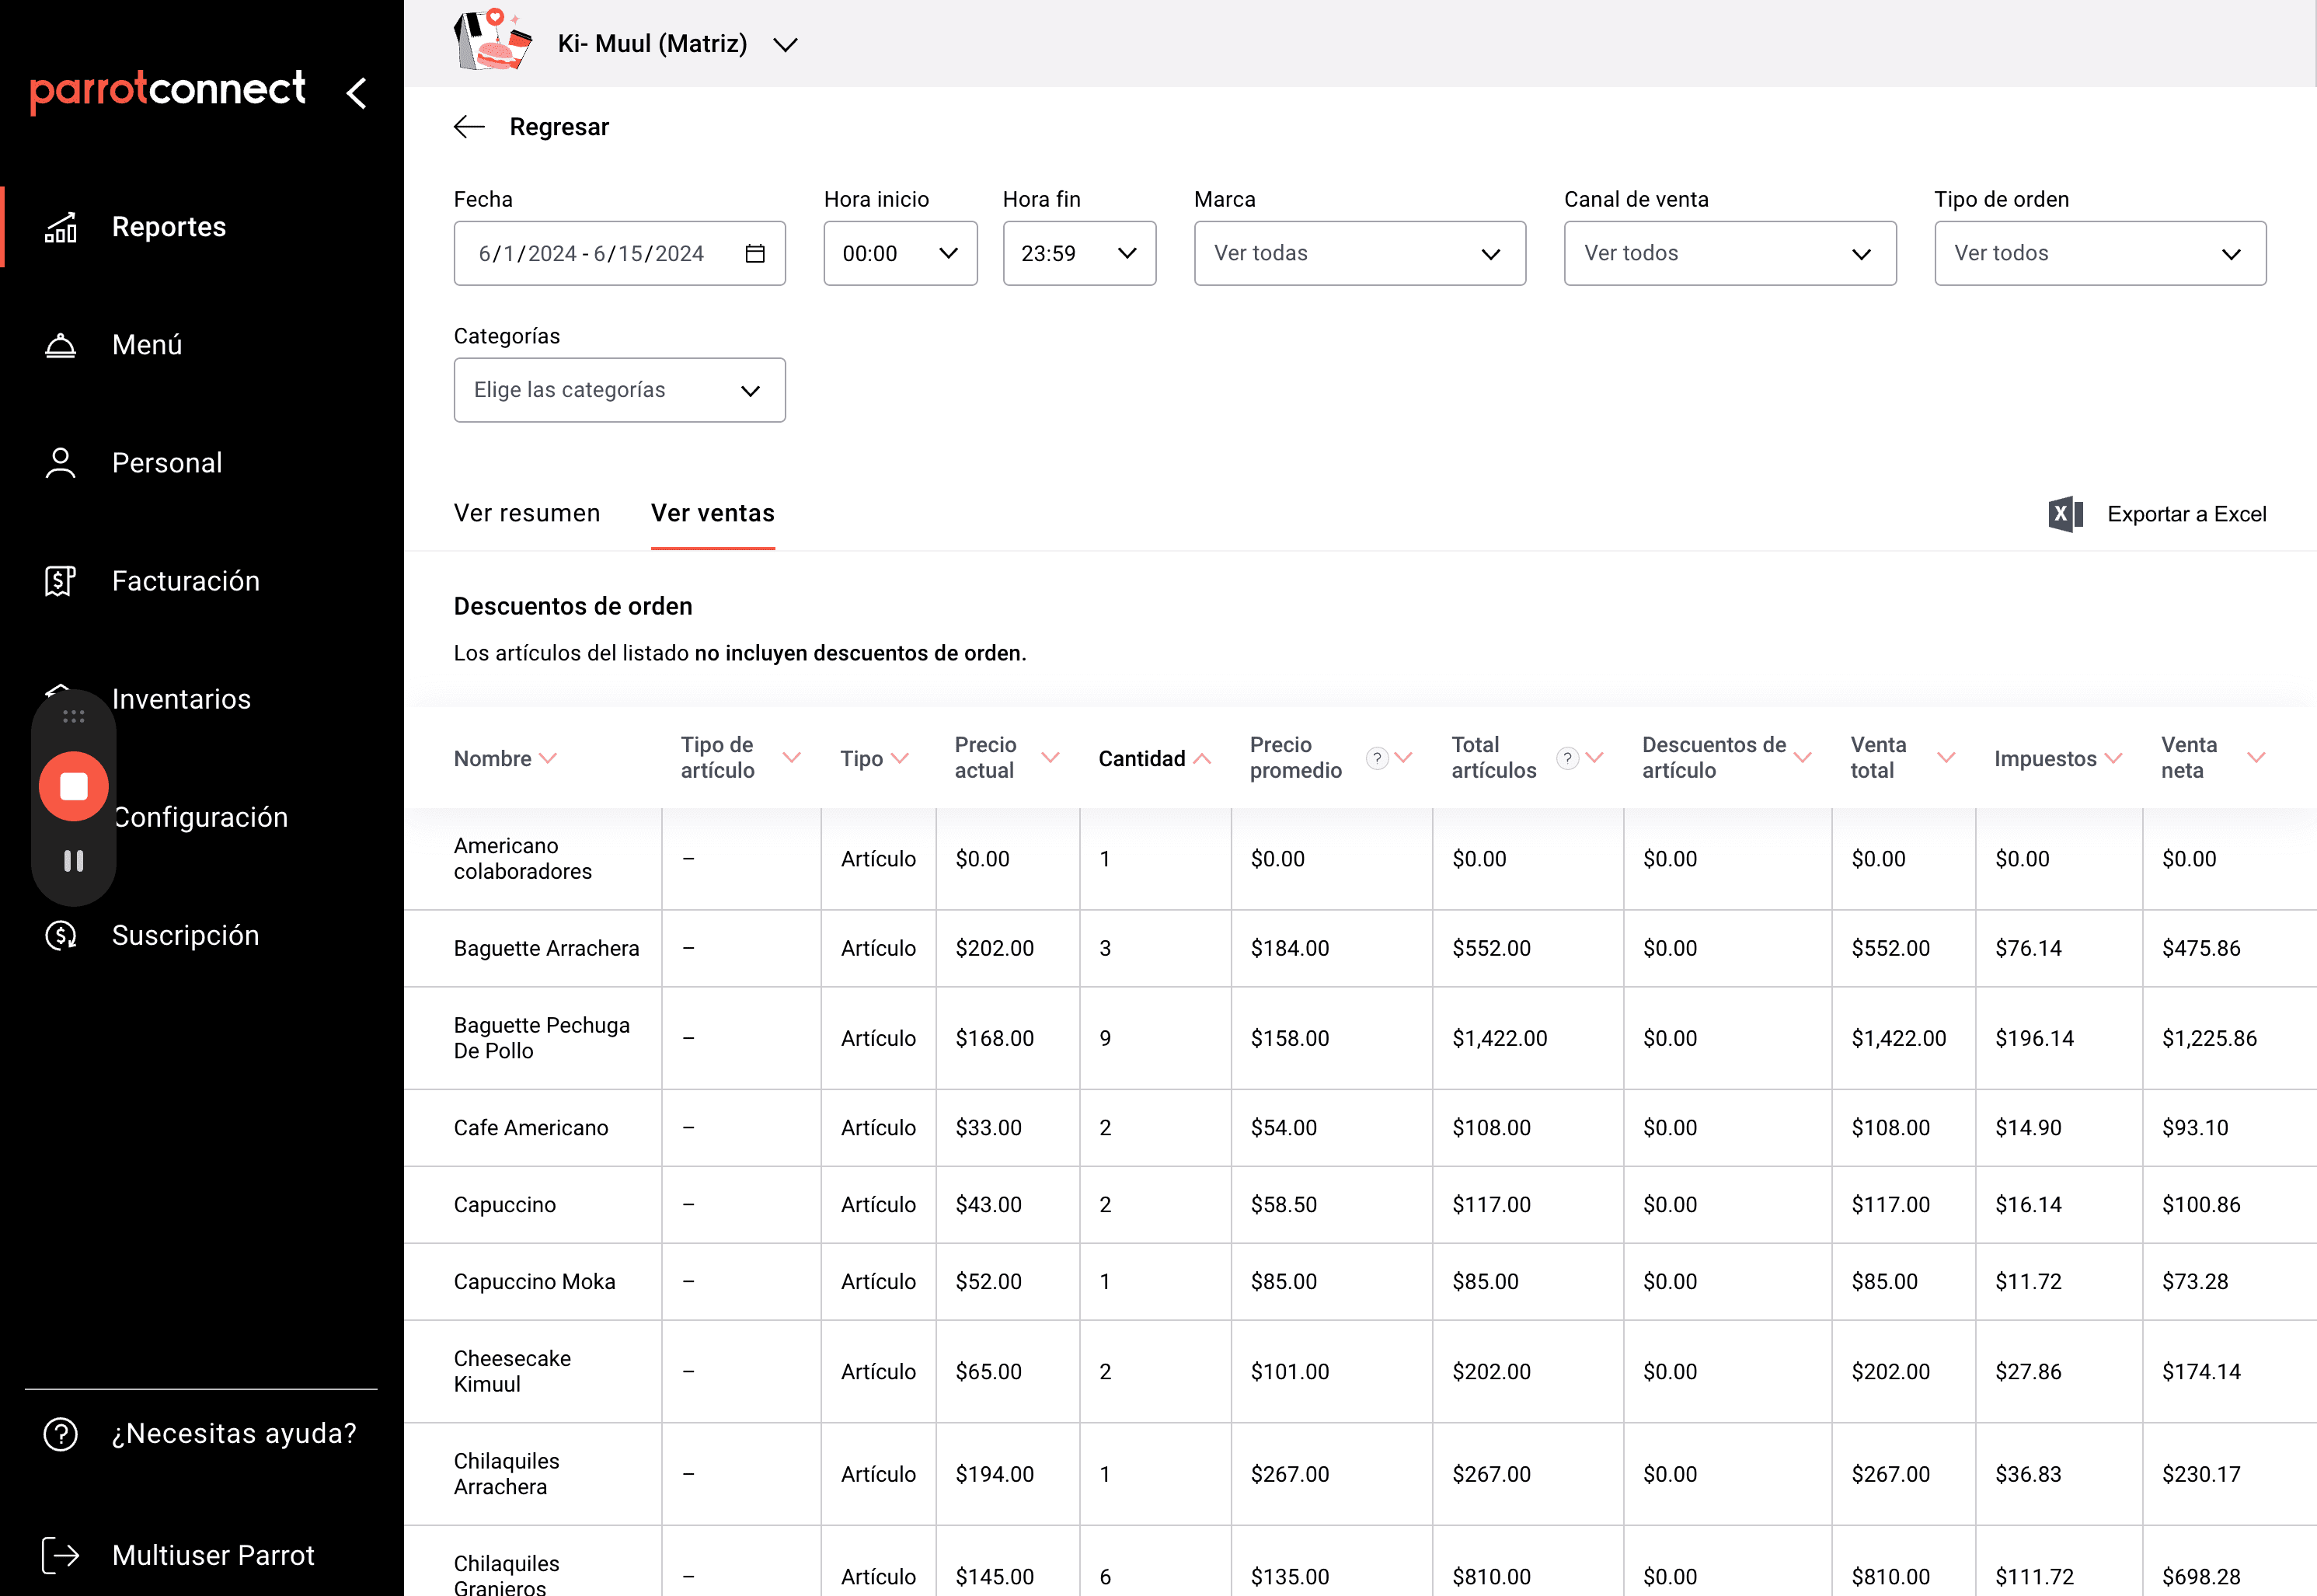The image size is (2317, 1596).
Task: Click the parrotconnect logo
Action: [x=168, y=91]
